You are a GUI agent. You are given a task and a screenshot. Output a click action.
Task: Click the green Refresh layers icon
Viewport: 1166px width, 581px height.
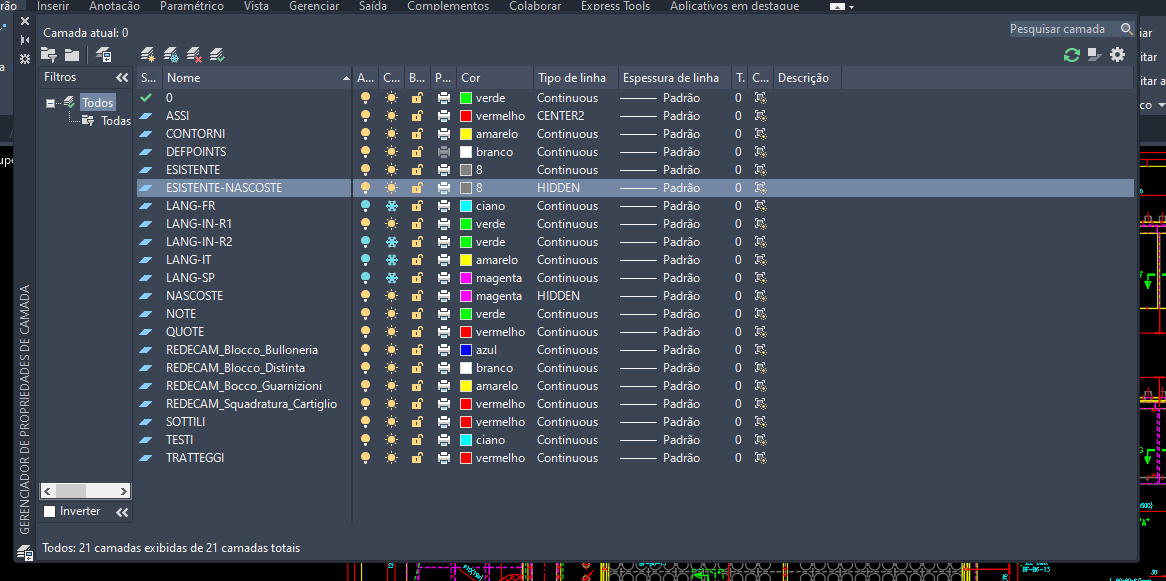tap(1071, 55)
